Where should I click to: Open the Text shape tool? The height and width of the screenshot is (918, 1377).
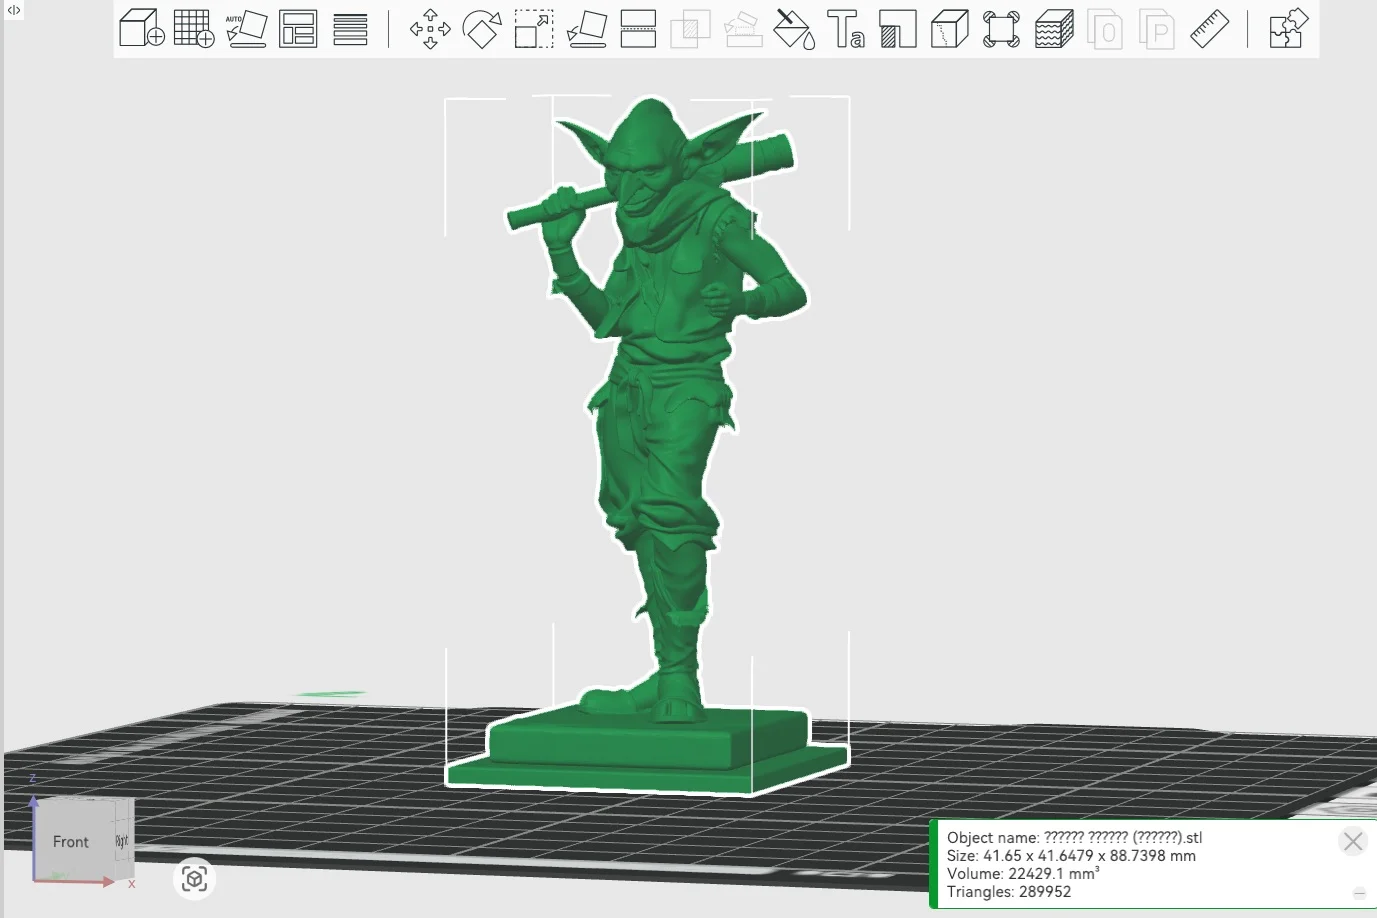point(846,28)
